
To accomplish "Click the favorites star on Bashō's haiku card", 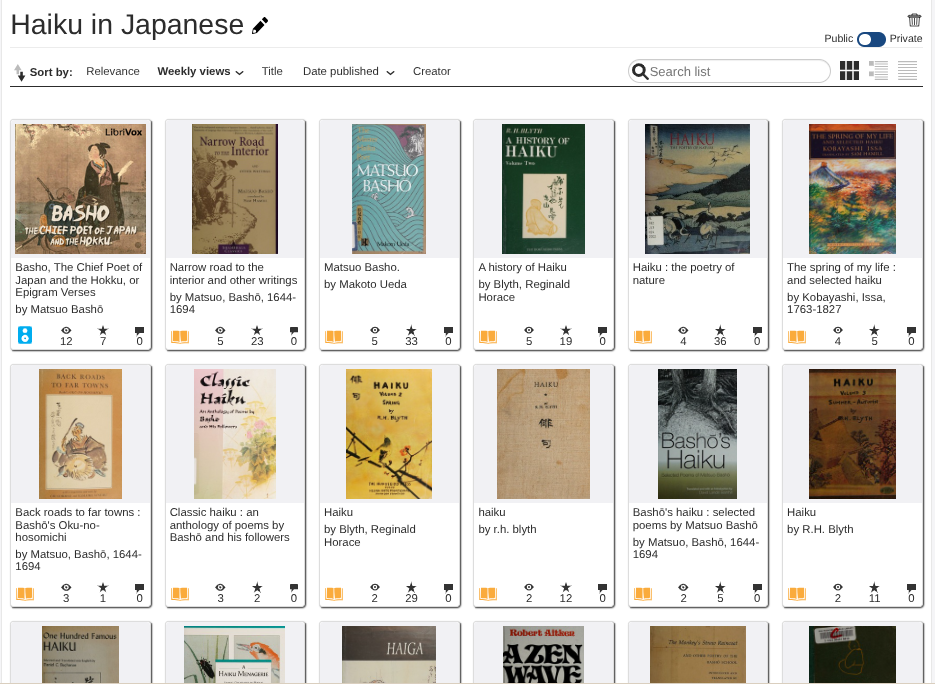I will coord(720,587).
